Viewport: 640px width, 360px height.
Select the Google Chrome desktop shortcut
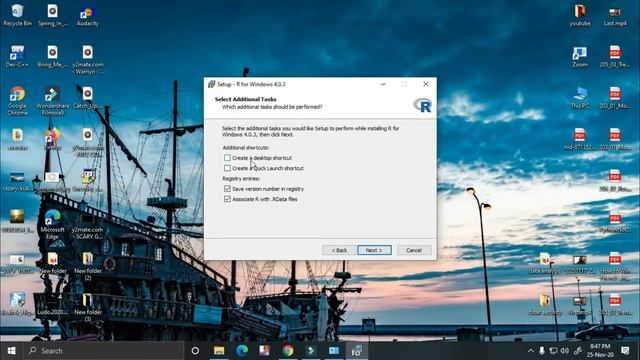(x=17, y=101)
